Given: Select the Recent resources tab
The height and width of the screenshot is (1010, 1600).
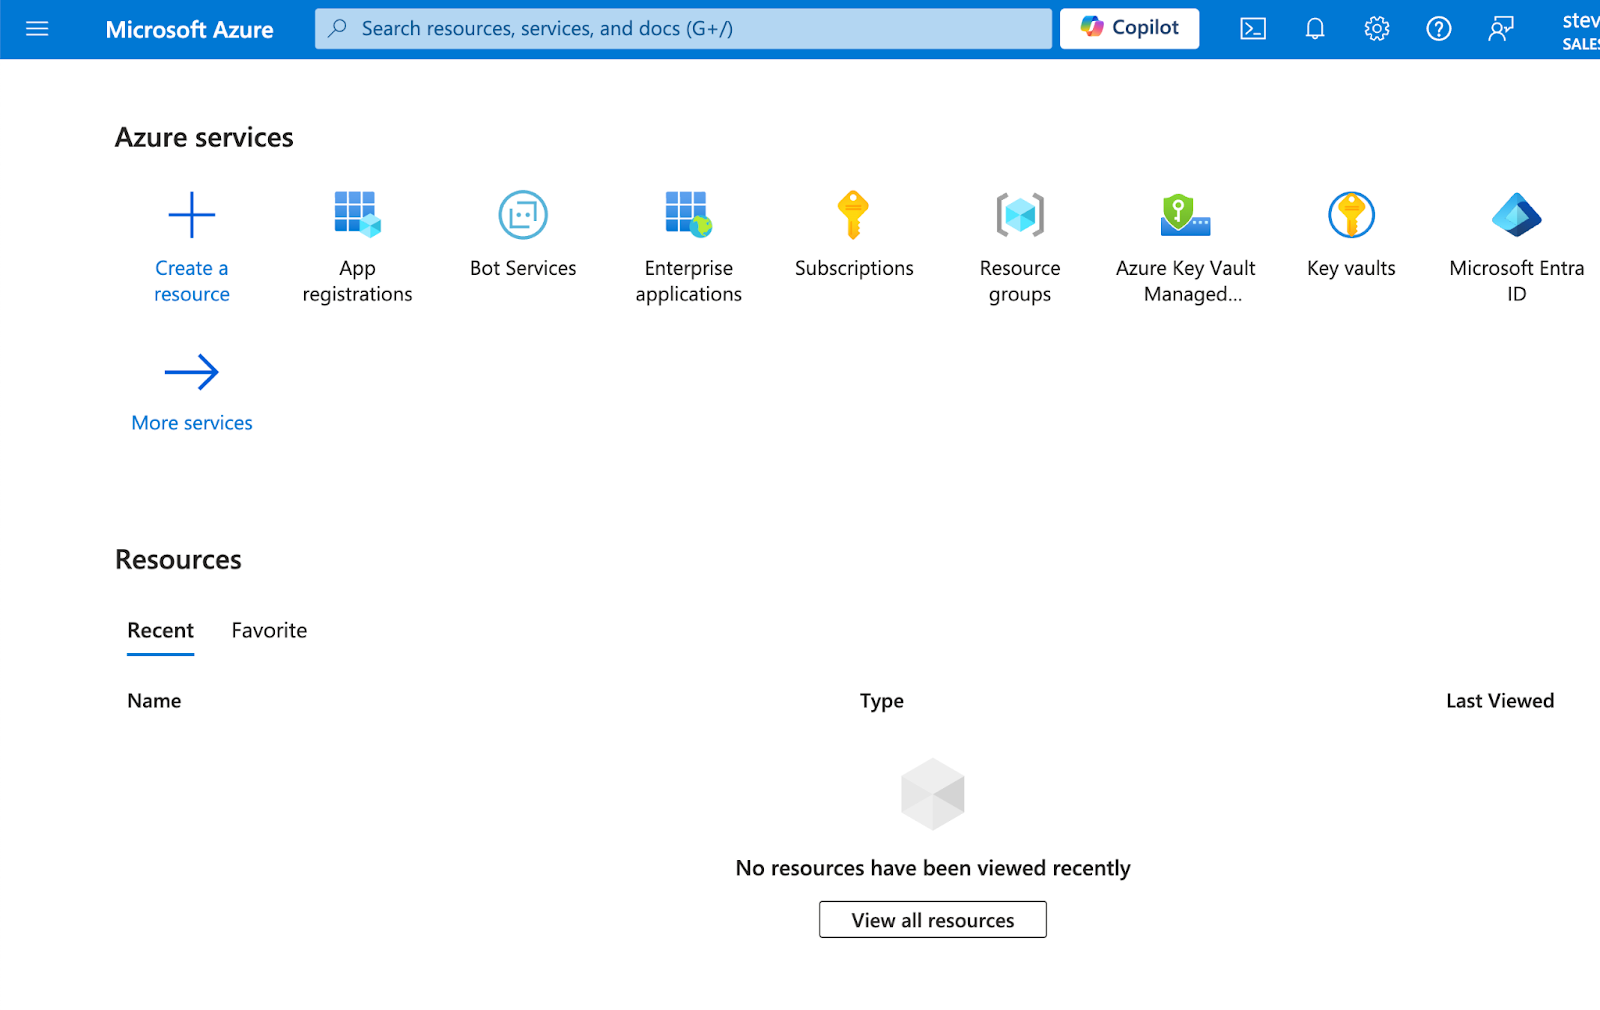Looking at the screenshot, I should tap(160, 631).
